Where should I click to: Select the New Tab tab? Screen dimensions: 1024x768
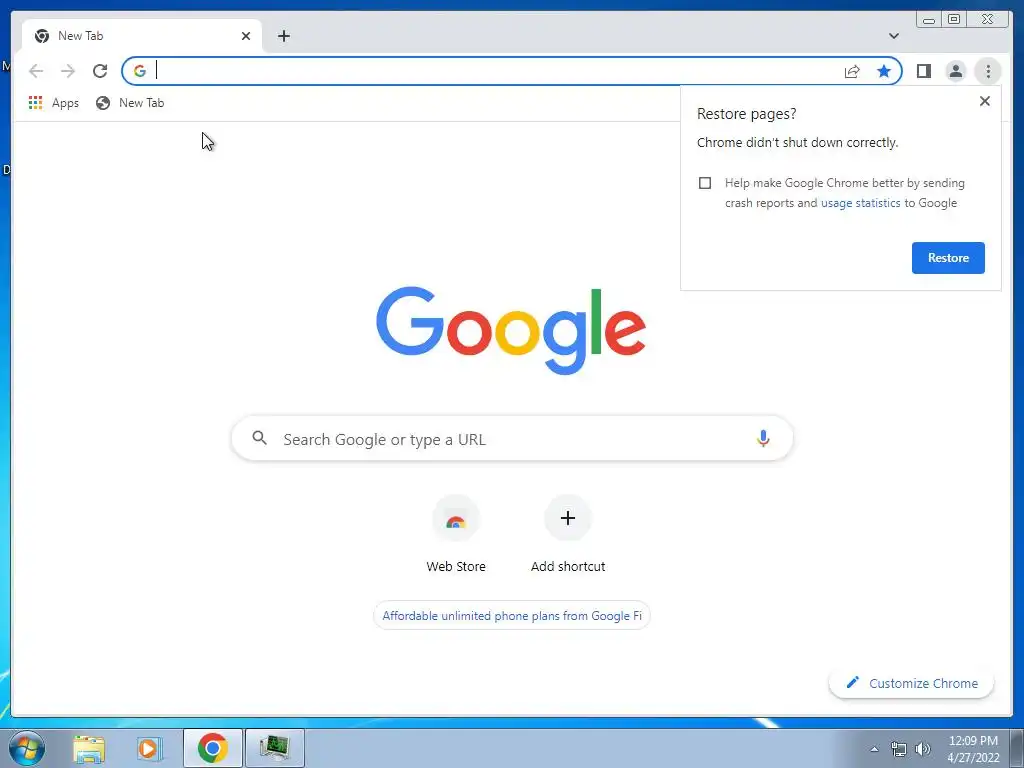142,36
